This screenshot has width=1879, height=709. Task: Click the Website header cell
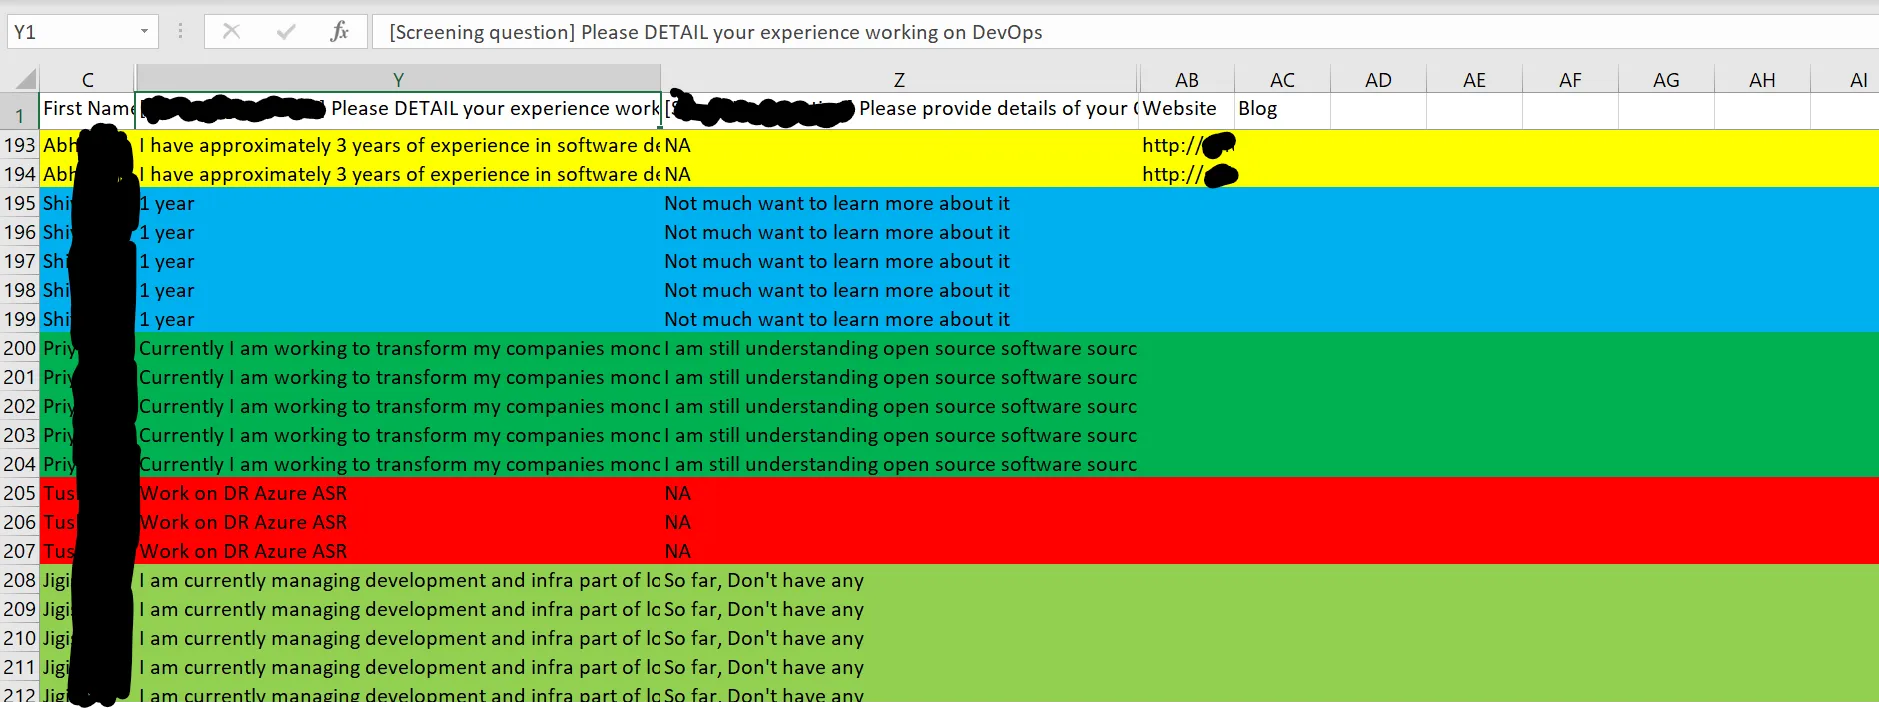click(x=1185, y=109)
